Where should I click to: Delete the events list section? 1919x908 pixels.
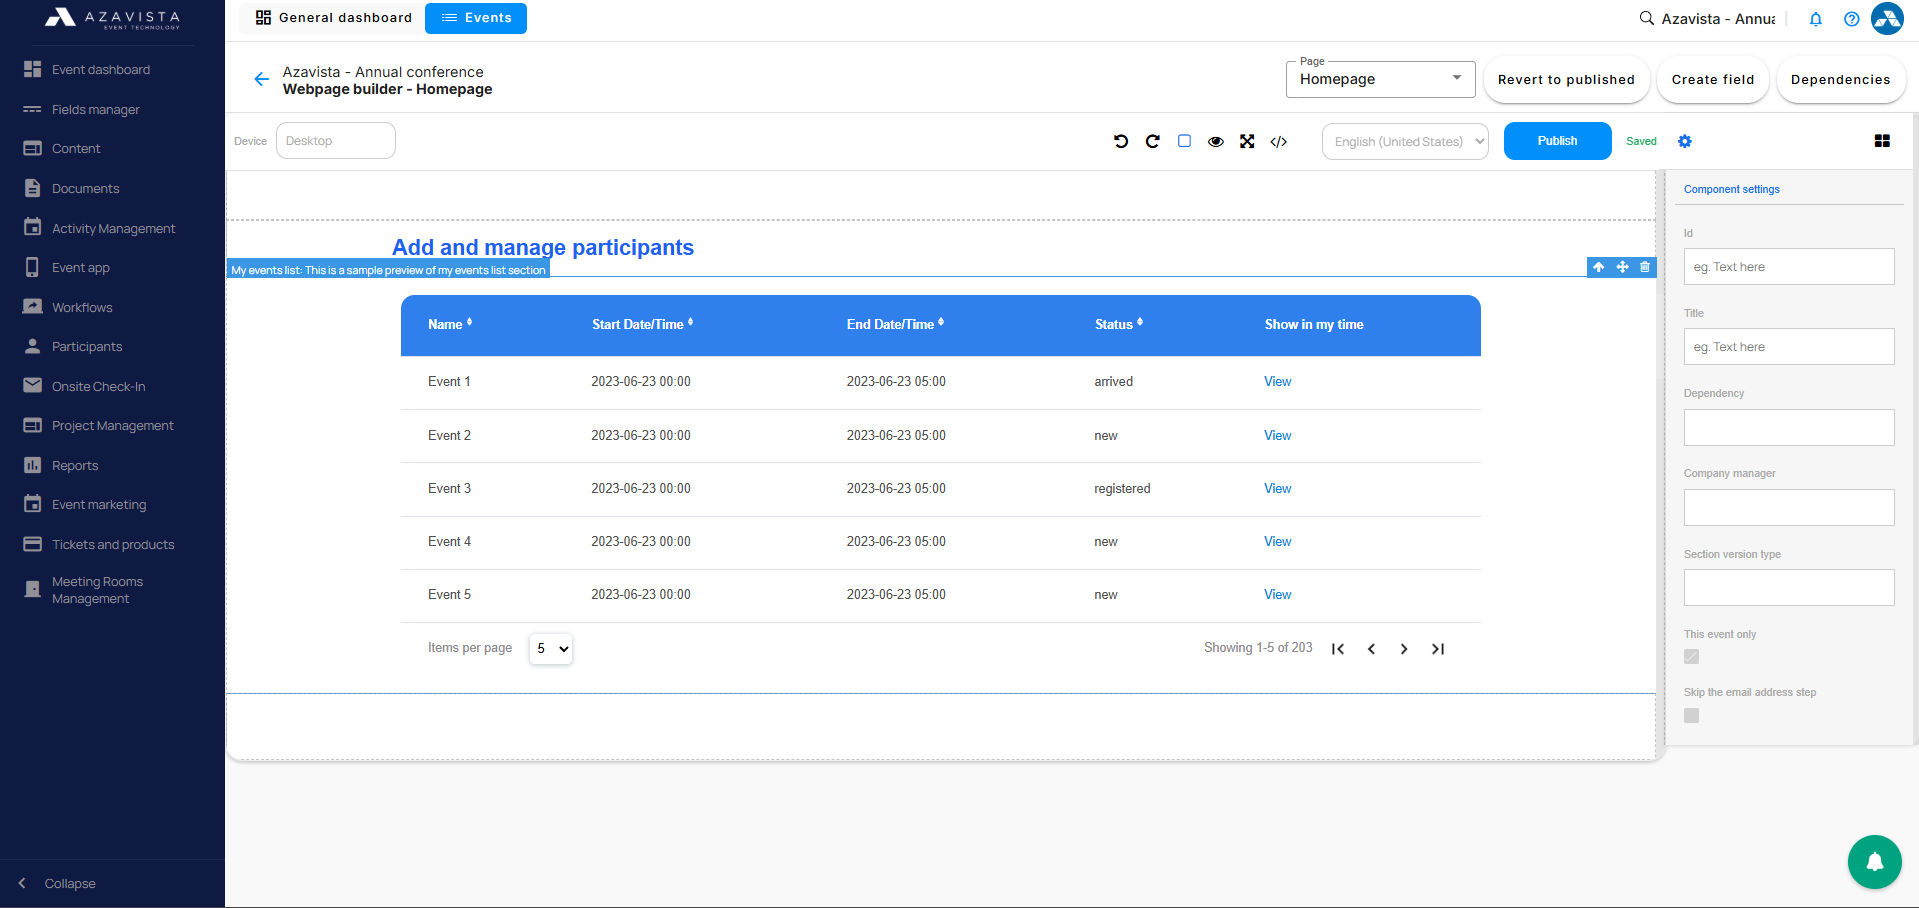[x=1645, y=267]
